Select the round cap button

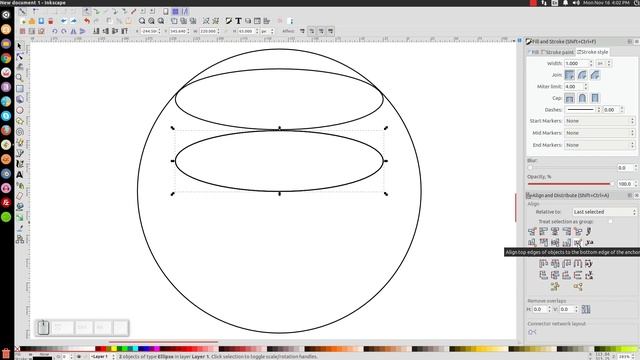pyautogui.click(x=582, y=98)
